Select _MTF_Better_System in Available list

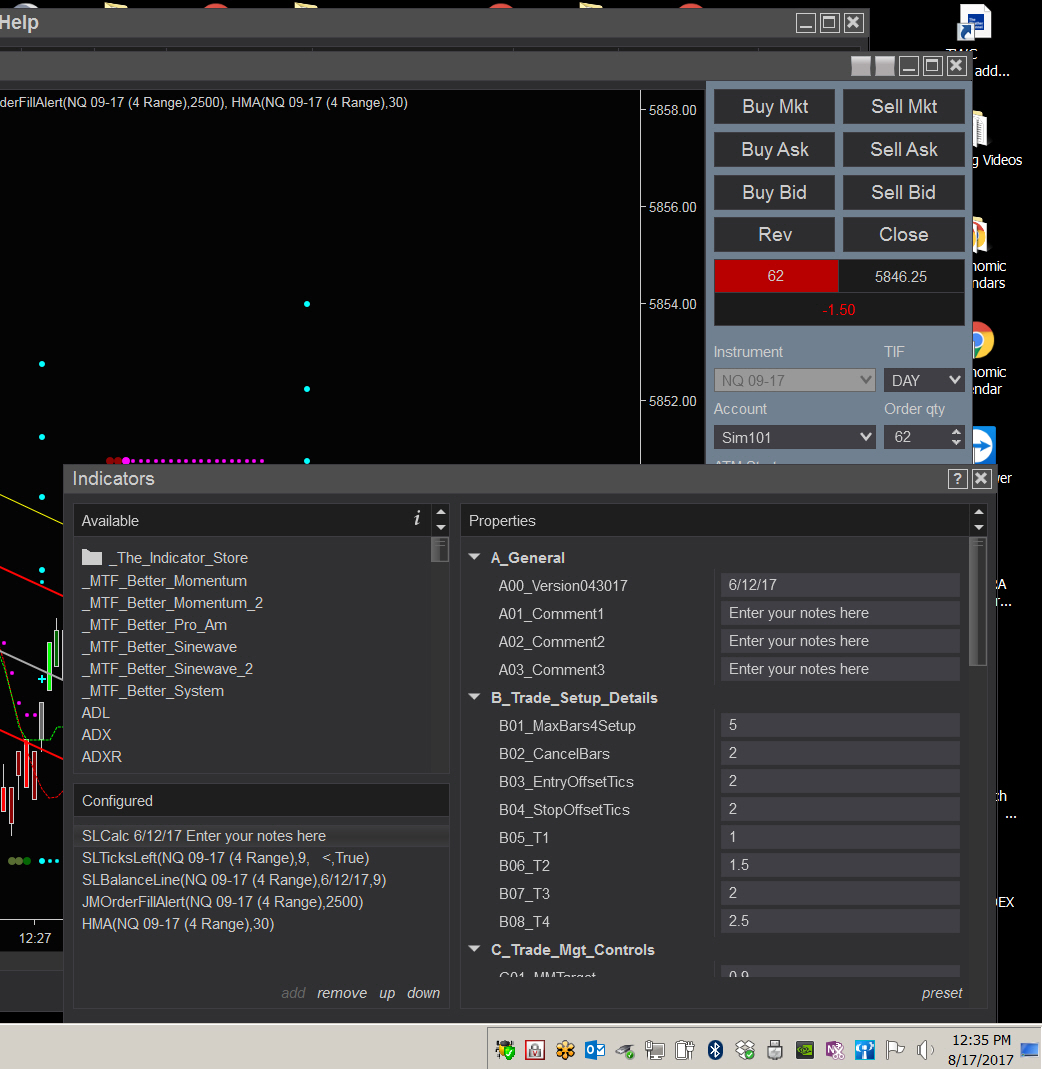coord(153,691)
